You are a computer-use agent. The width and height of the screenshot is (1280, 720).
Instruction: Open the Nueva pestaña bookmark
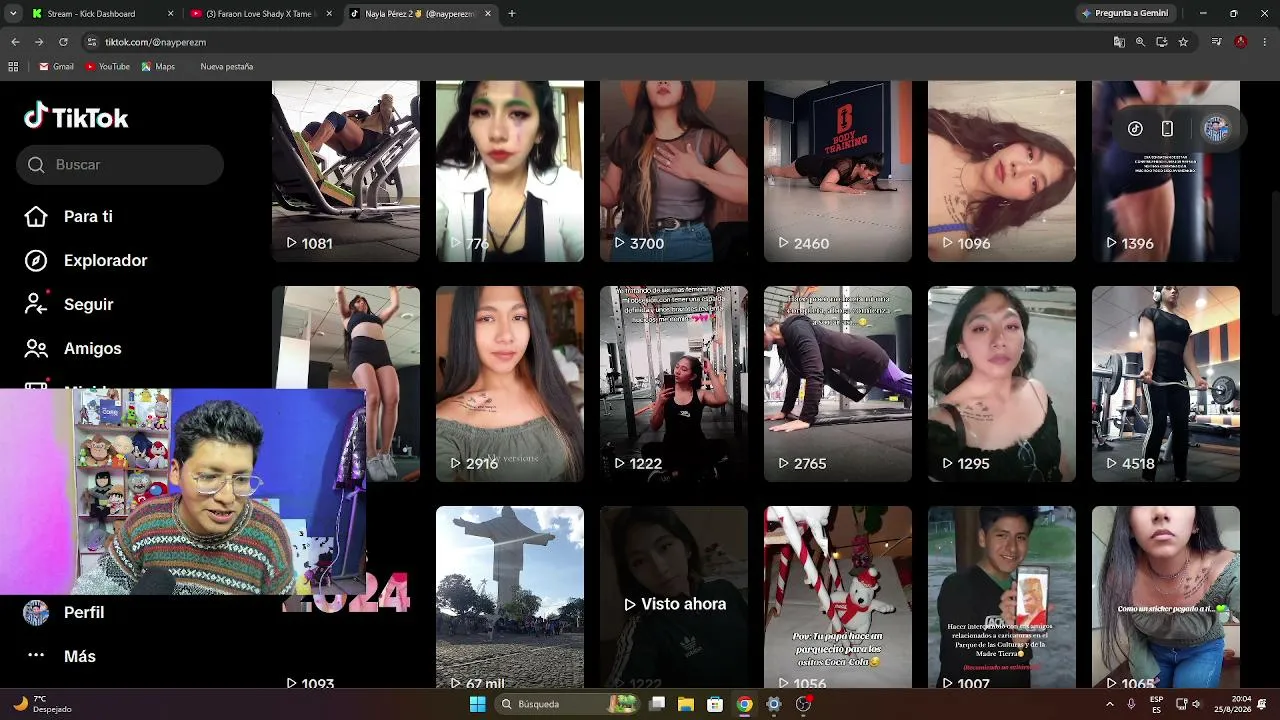point(226,67)
